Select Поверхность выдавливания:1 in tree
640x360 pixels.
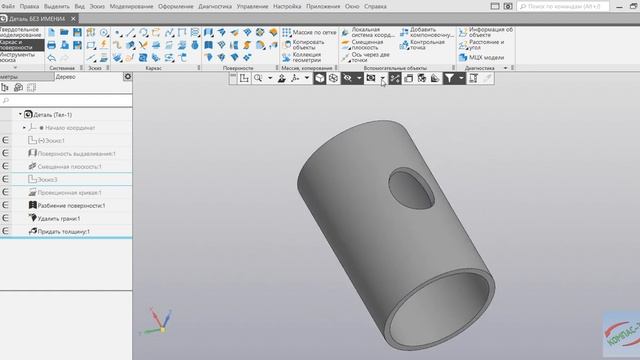(x=72, y=154)
